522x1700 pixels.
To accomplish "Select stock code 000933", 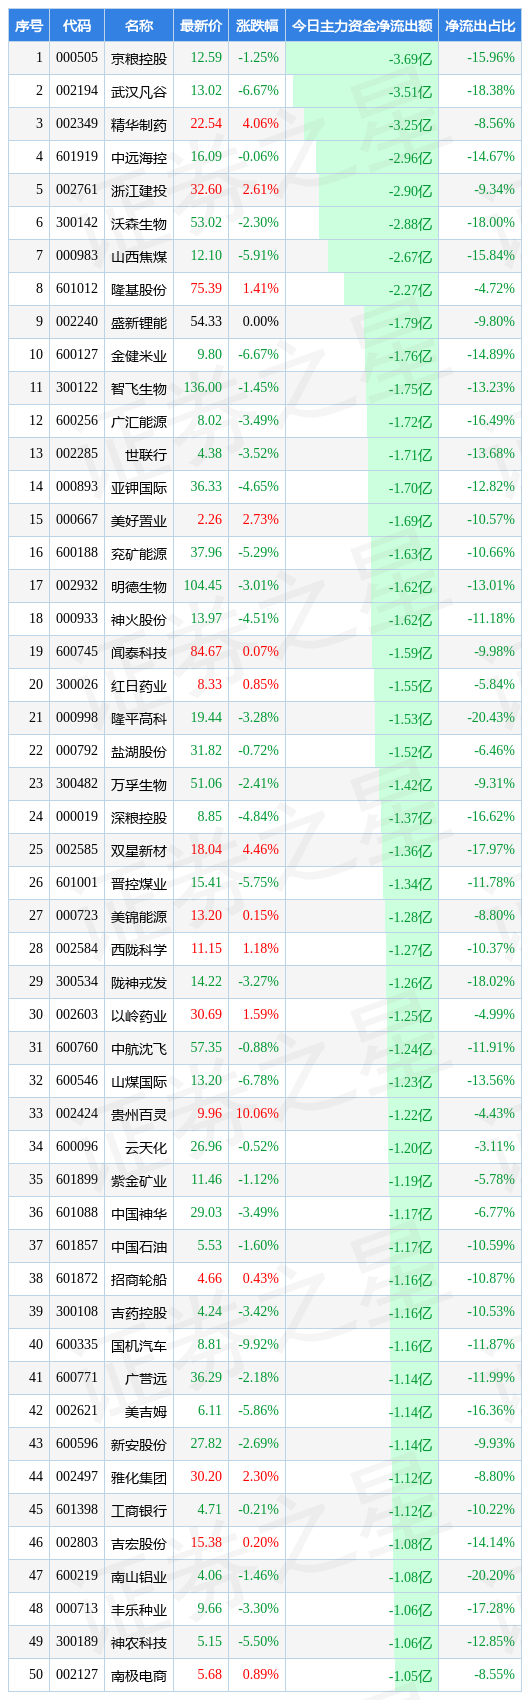I will 77,619.
